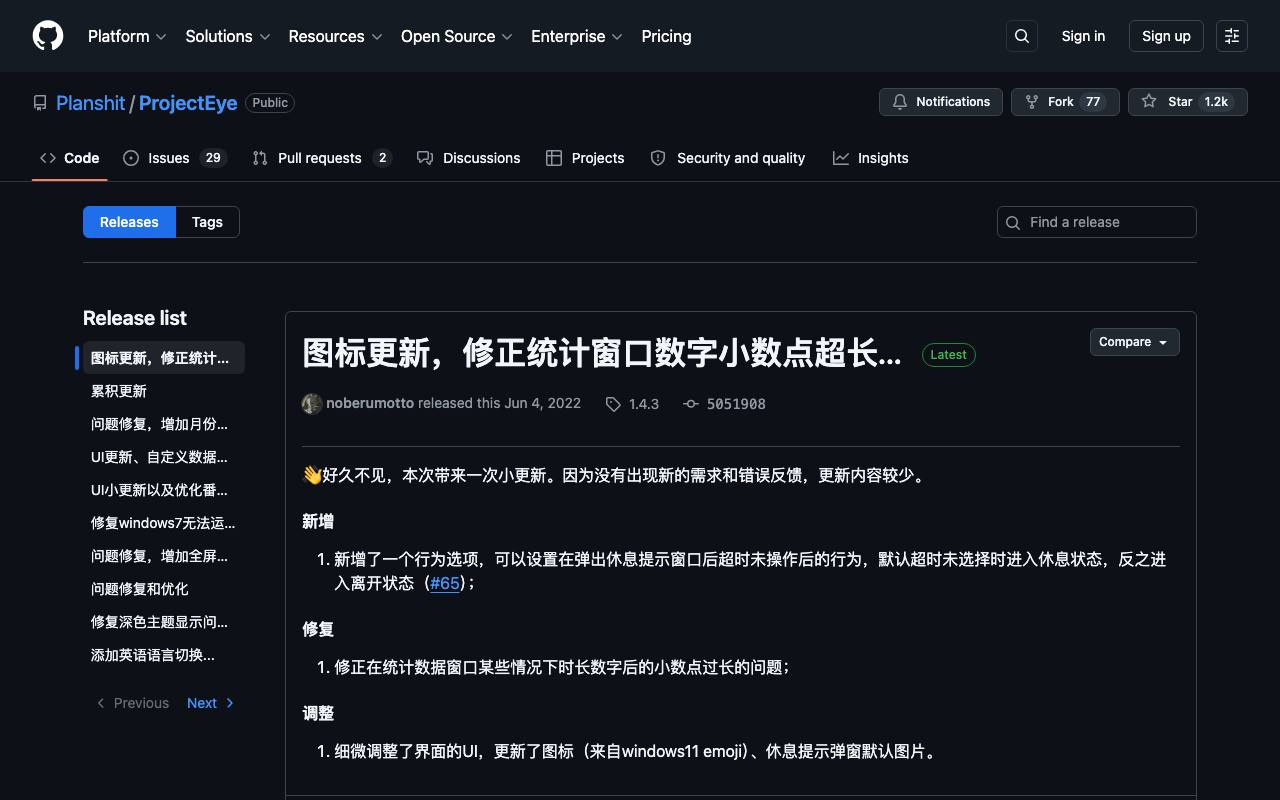This screenshot has width=1280, height=800.
Task: Click the GitHub logo icon
Action: (x=48, y=36)
